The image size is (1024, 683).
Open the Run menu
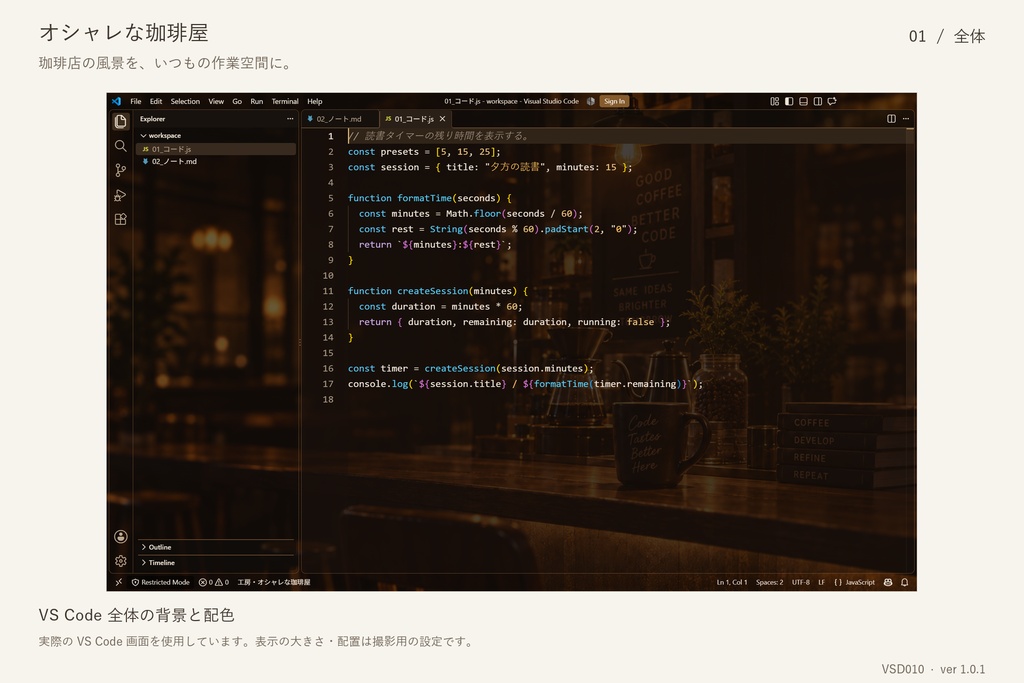point(257,101)
